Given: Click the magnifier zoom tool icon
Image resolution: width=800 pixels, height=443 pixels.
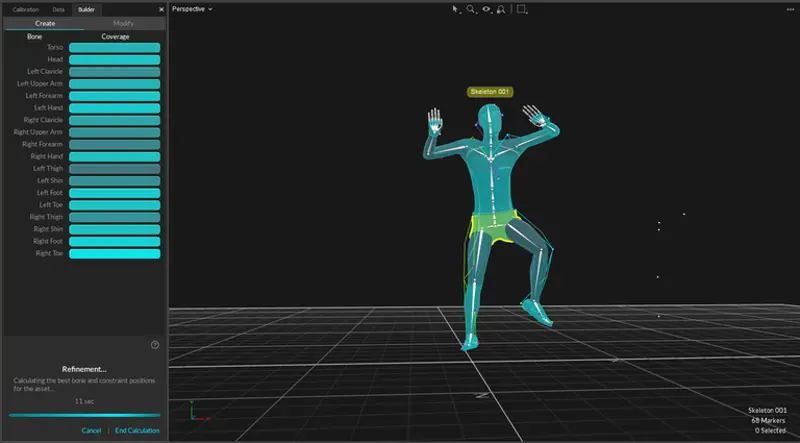Looking at the screenshot, I should [x=471, y=9].
